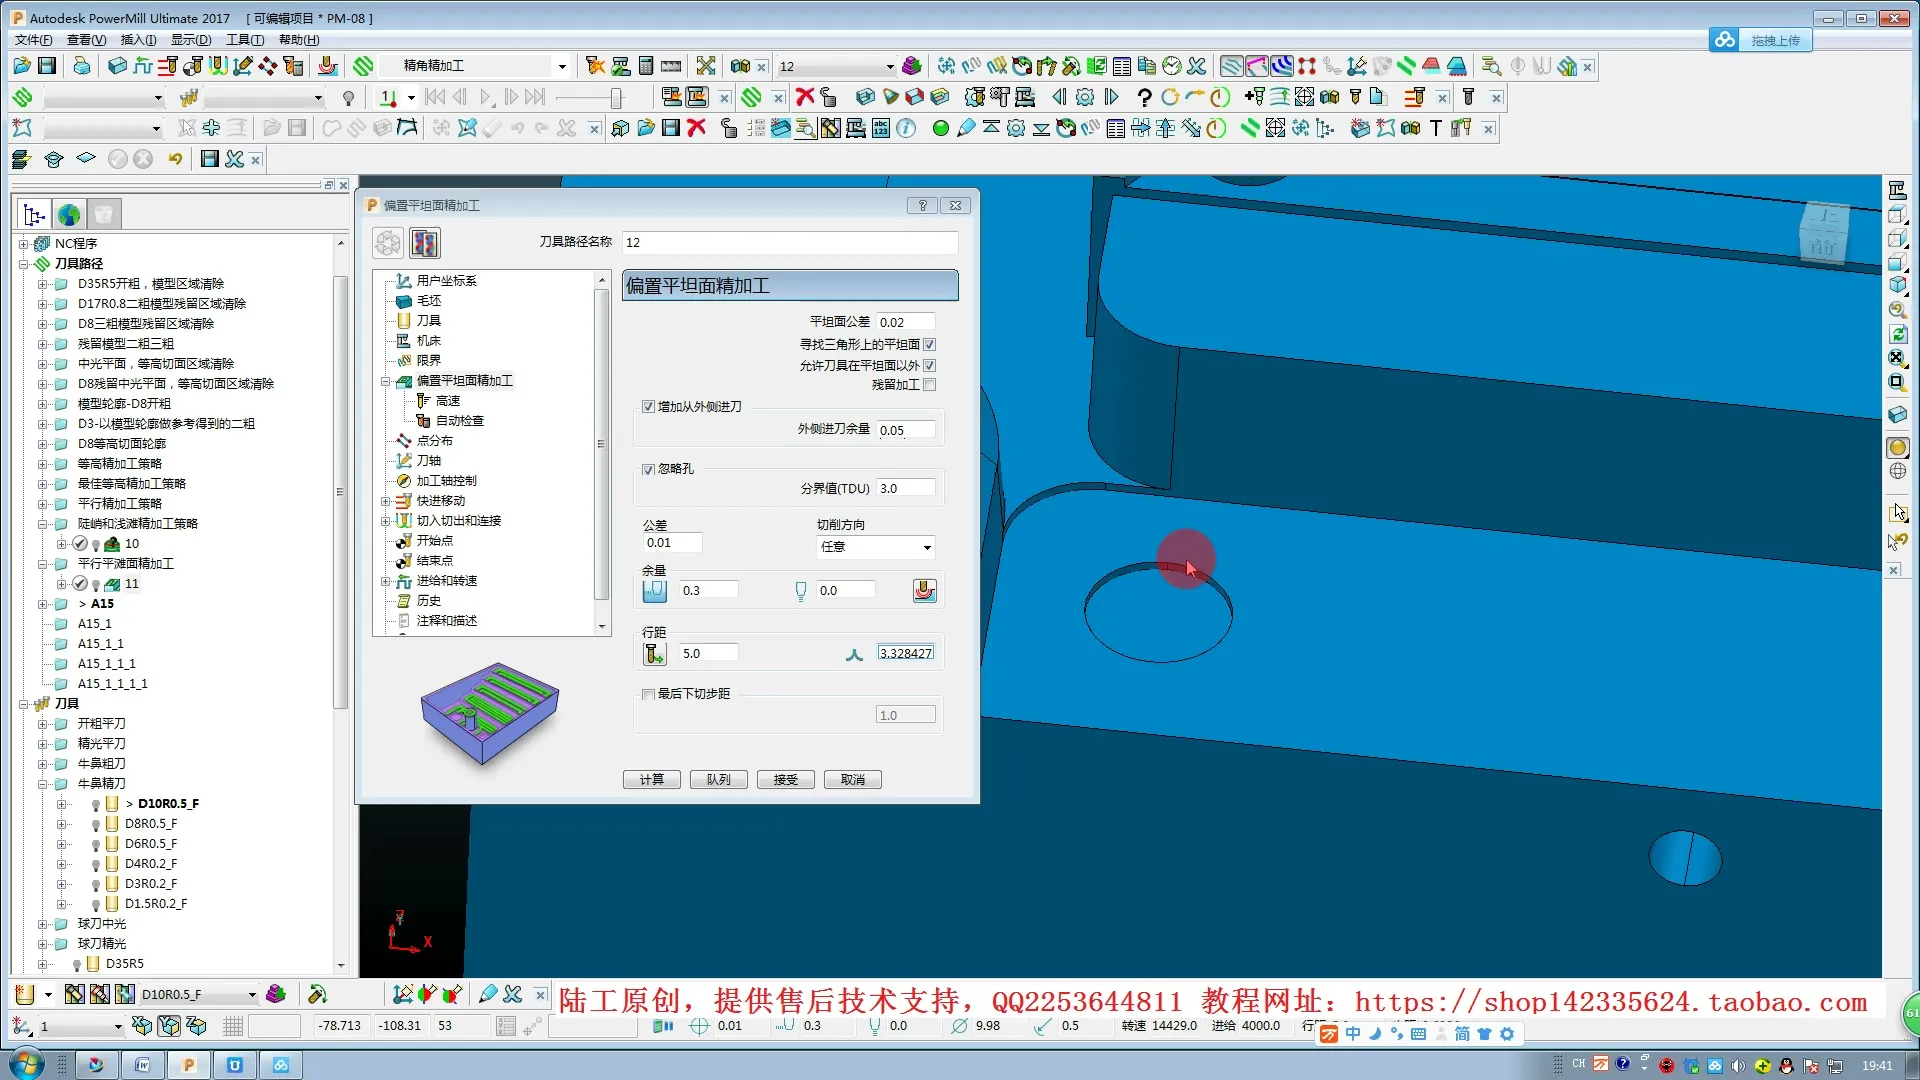The width and height of the screenshot is (1920, 1080).
Task: Uncheck the 忽略孔 checkbox
Action: tap(648, 469)
